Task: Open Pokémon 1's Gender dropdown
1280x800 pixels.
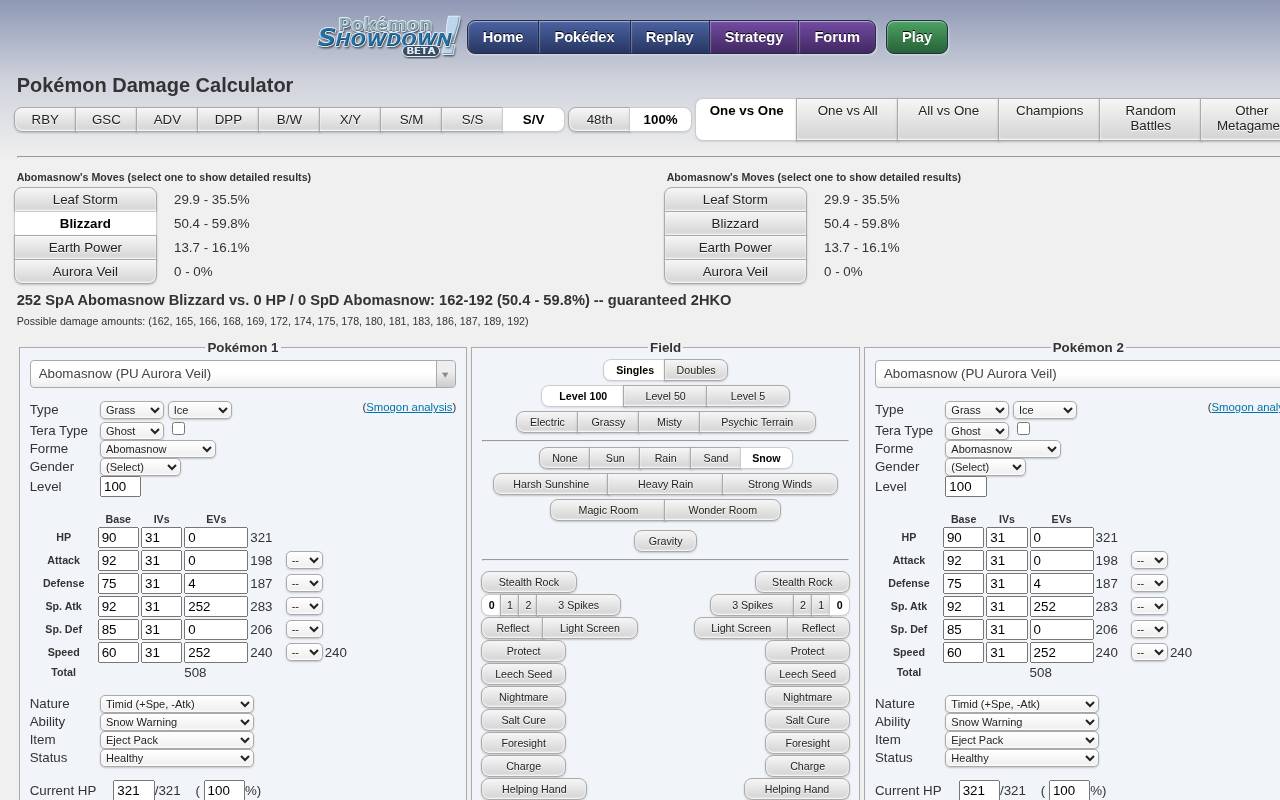Action: pos(140,467)
